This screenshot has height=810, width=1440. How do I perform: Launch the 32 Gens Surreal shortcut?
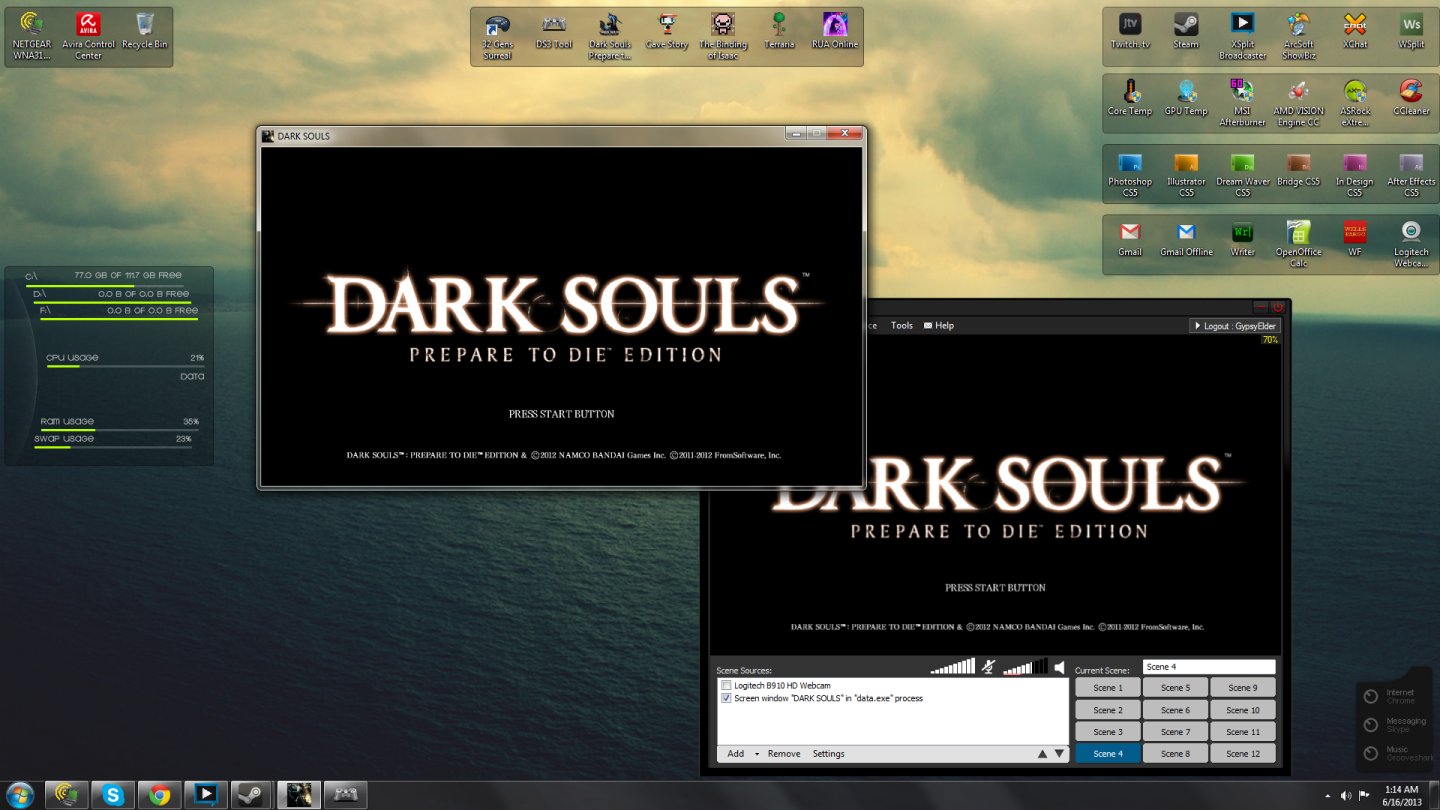tap(497, 37)
